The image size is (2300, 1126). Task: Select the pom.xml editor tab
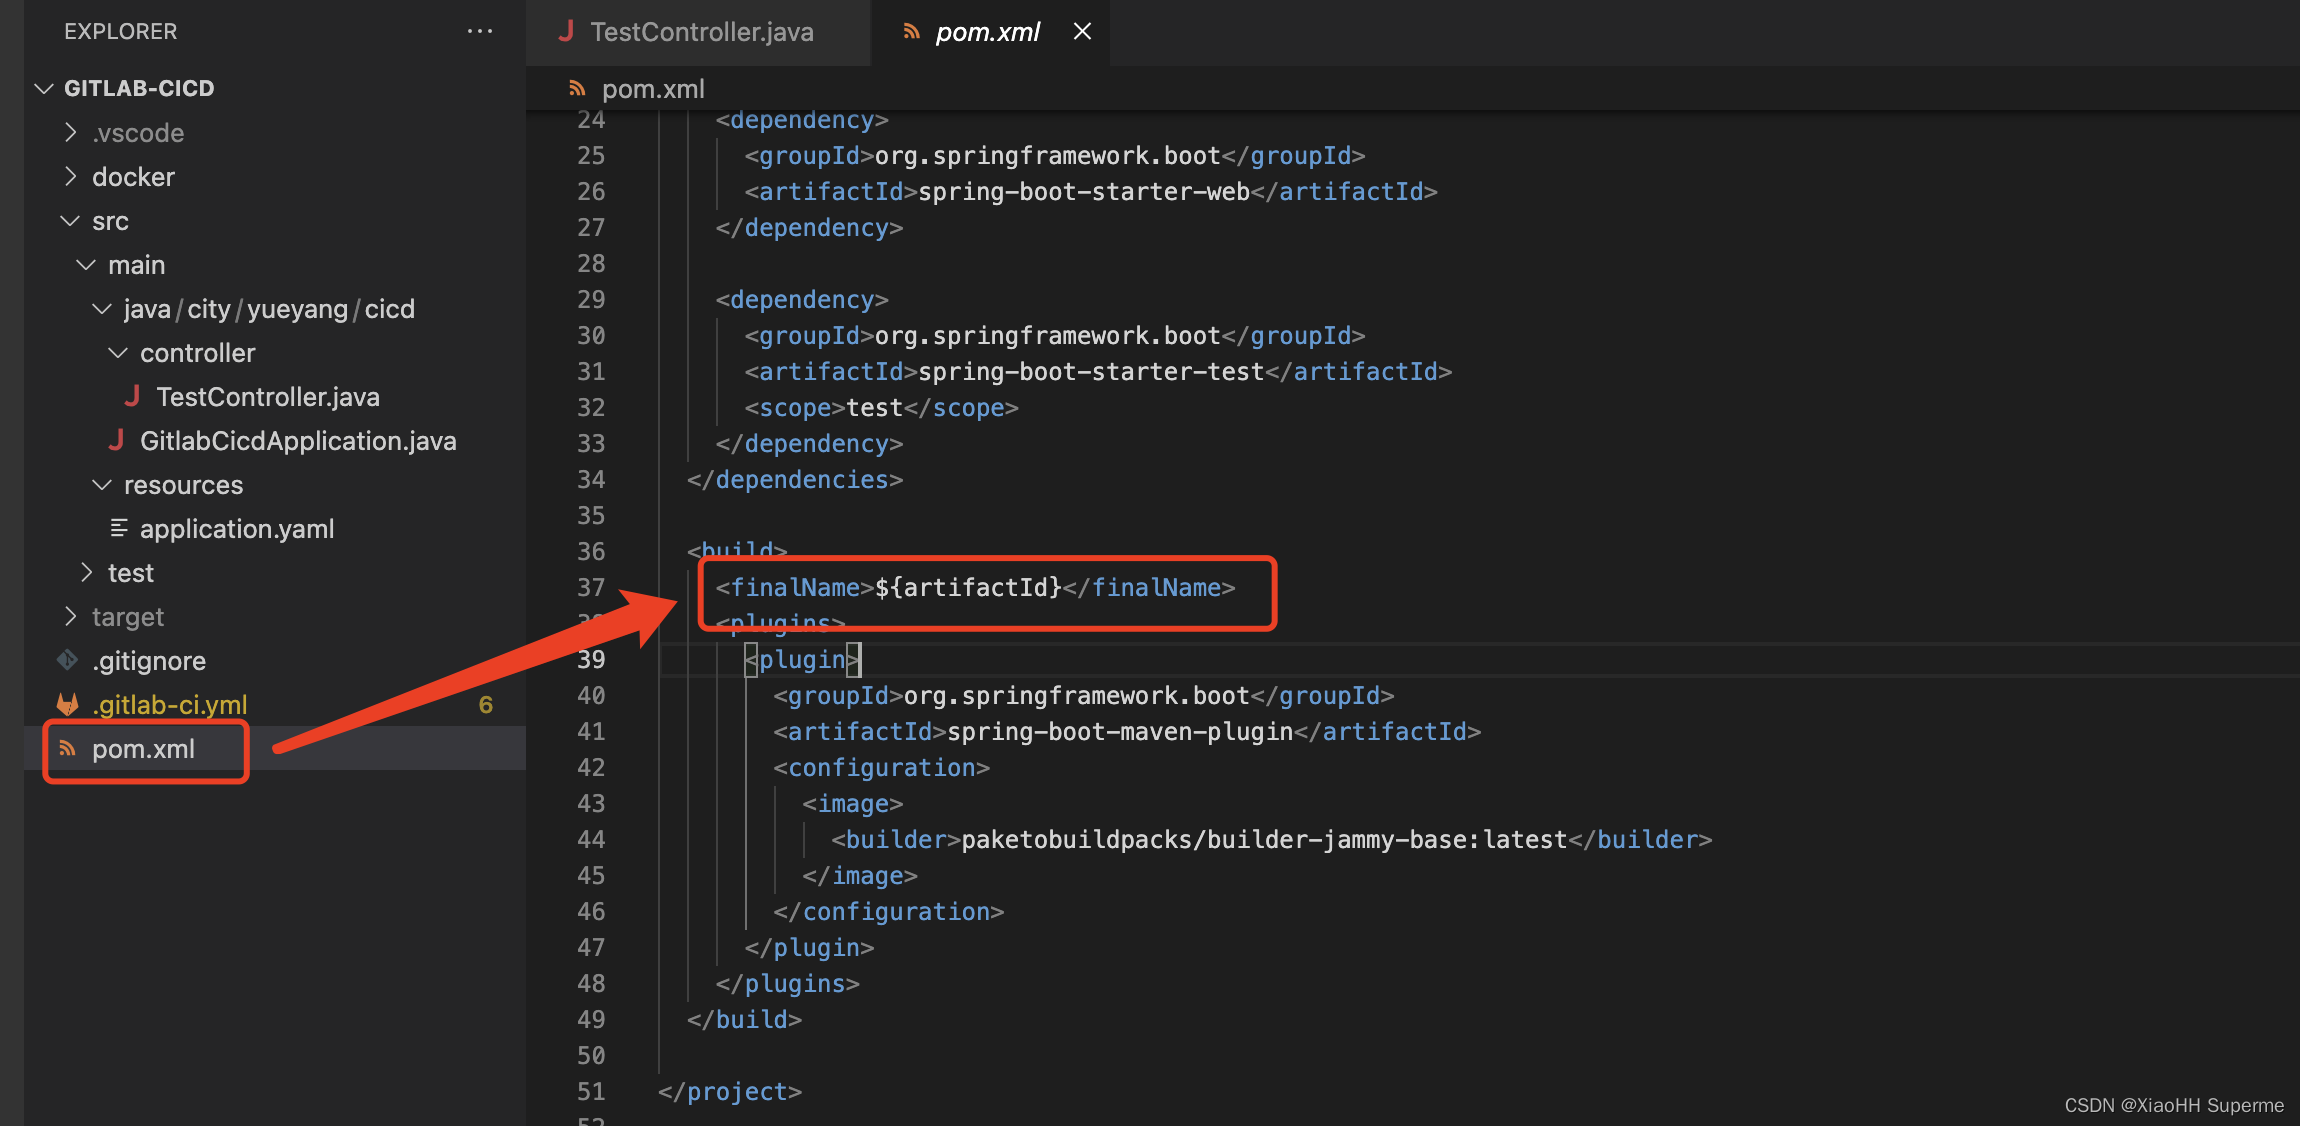click(987, 32)
